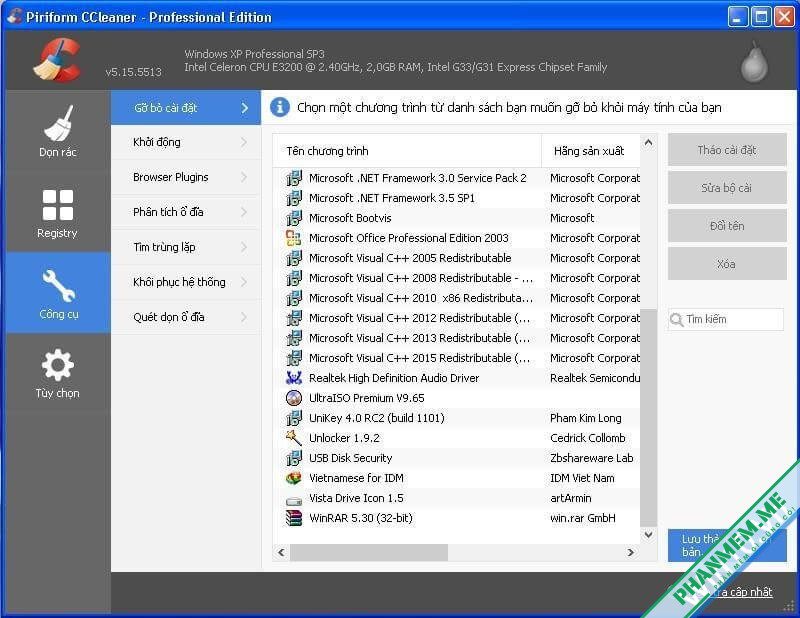Open the Quét dọn ổ đĩa tab
The height and width of the screenshot is (618, 800).
(186, 317)
